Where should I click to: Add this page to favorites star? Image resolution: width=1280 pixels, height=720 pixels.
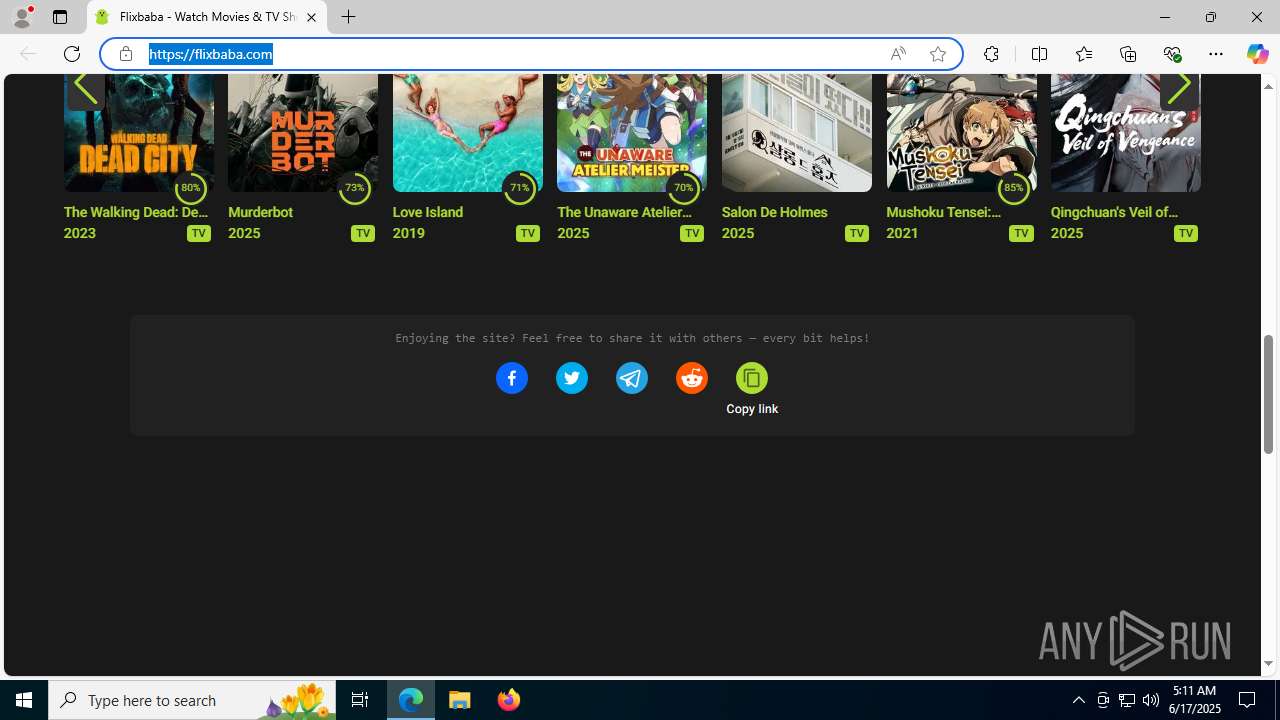point(937,54)
